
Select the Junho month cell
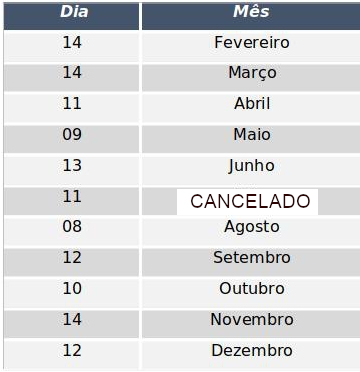pyautogui.click(x=251, y=170)
